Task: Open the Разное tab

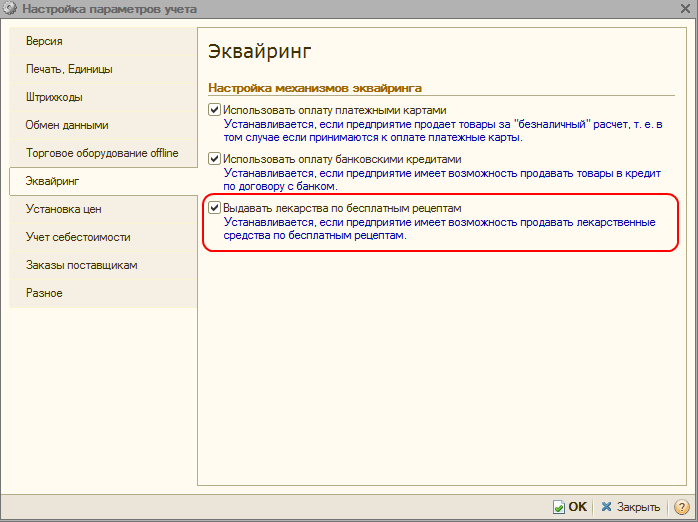Action: pos(45,293)
